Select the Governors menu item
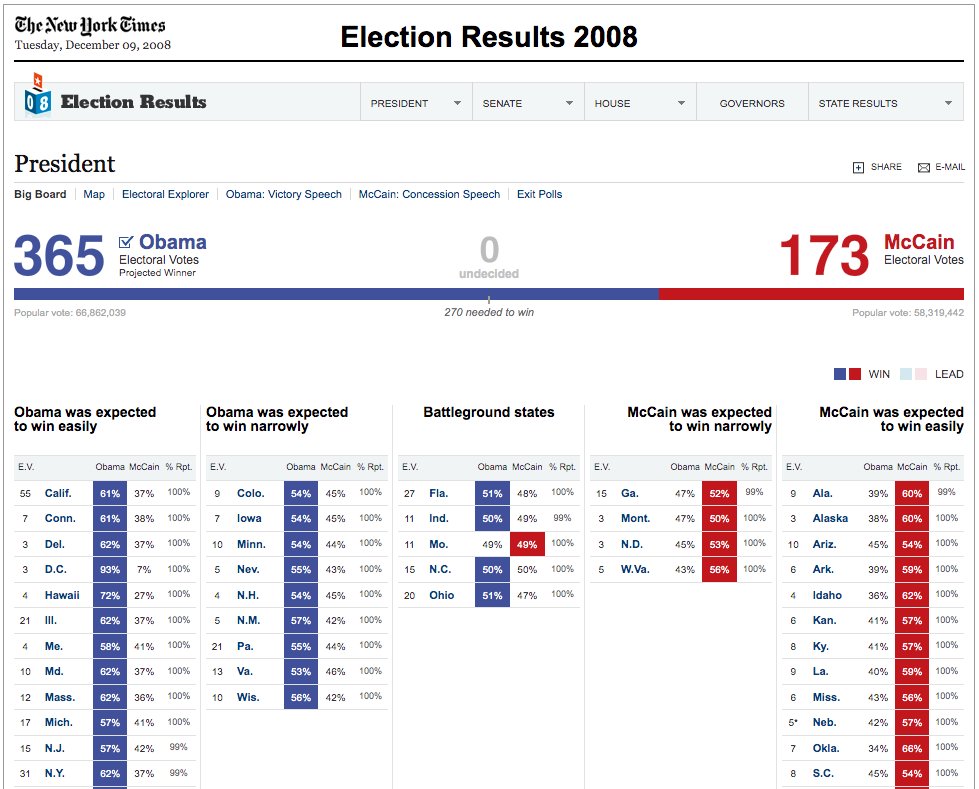Image resolution: width=979 pixels, height=789 pixels. point(752,103)
